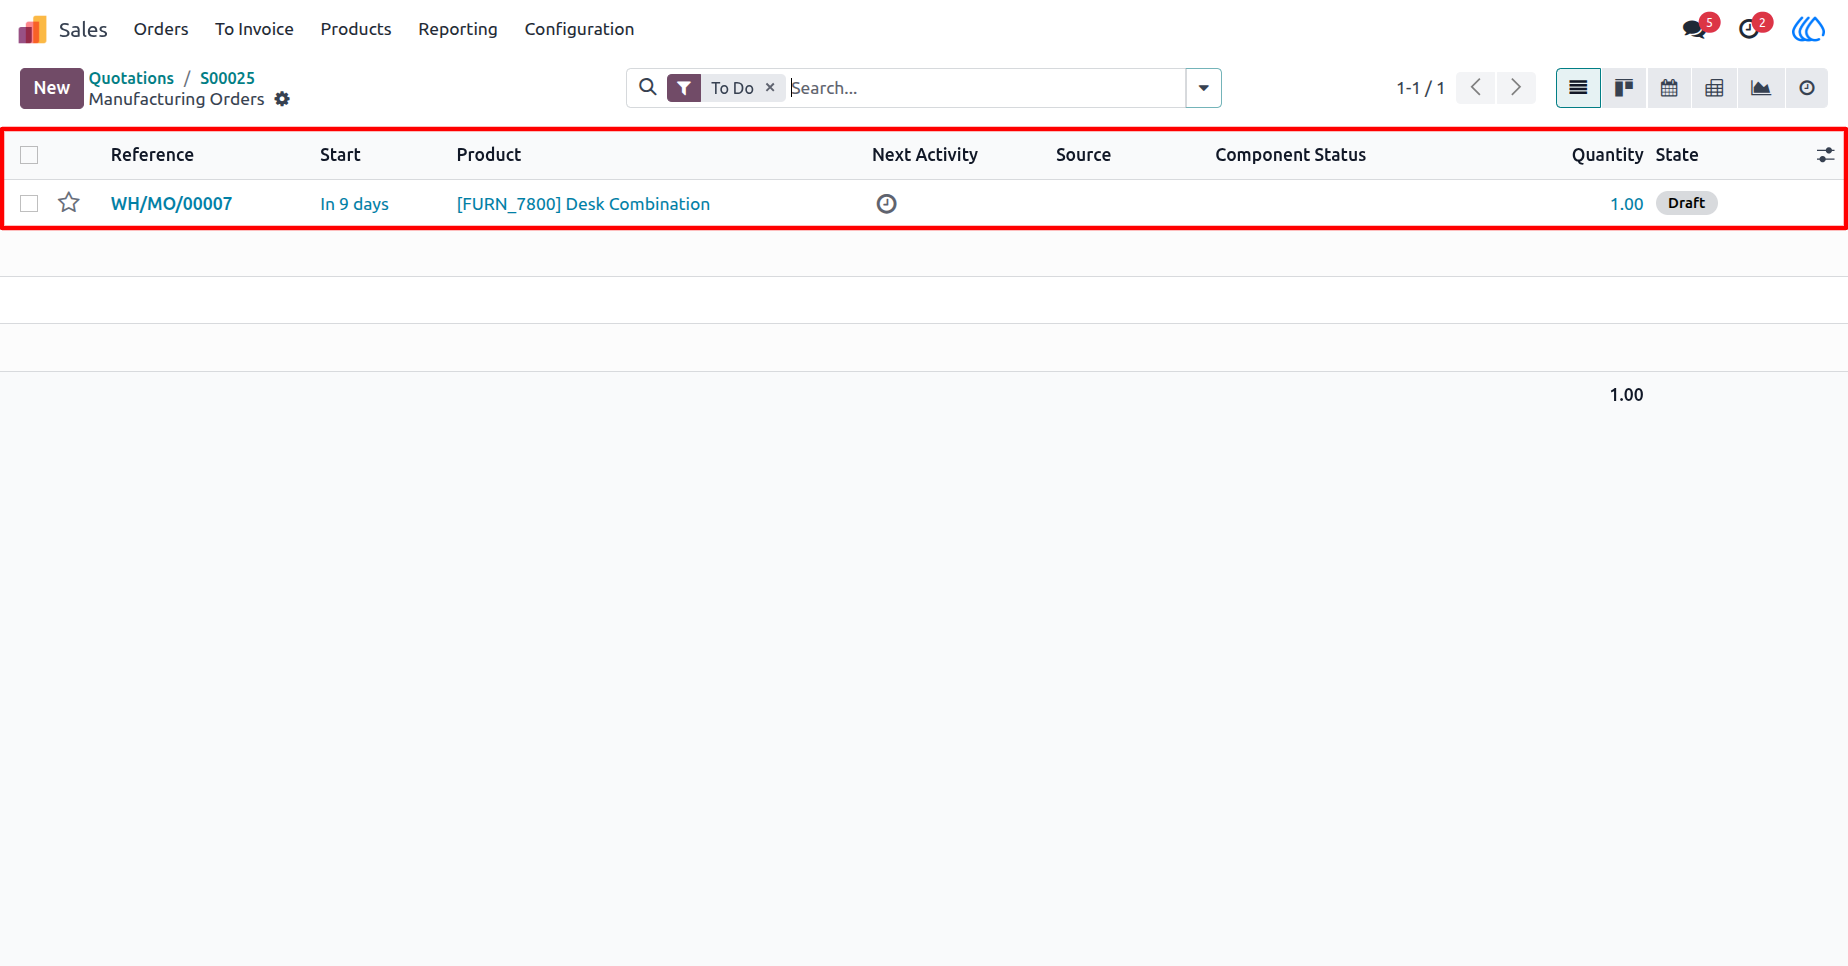Viewport: 1848px width, 966px height.
Task: Click the Manufacturing Orders gear icon
Action: coord(282,99)
